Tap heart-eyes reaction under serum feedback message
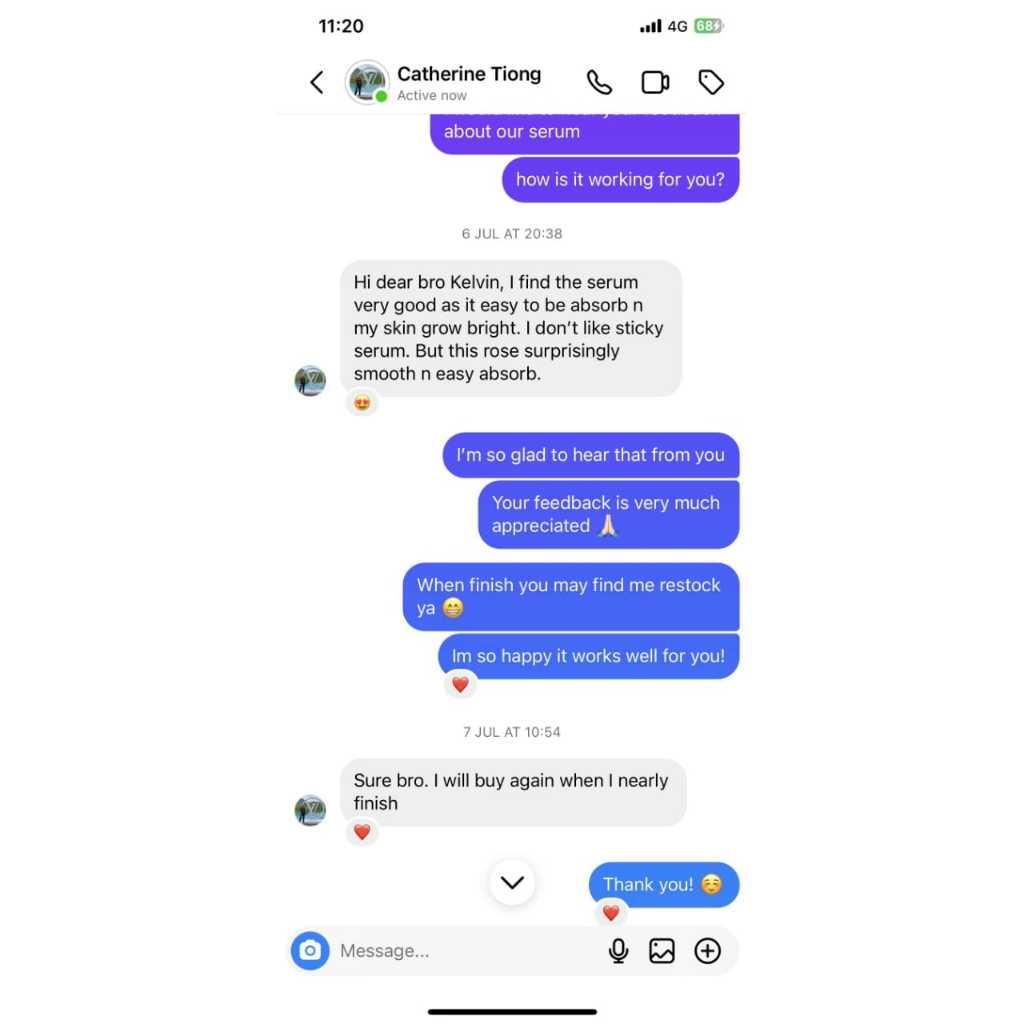 (362, 403)
